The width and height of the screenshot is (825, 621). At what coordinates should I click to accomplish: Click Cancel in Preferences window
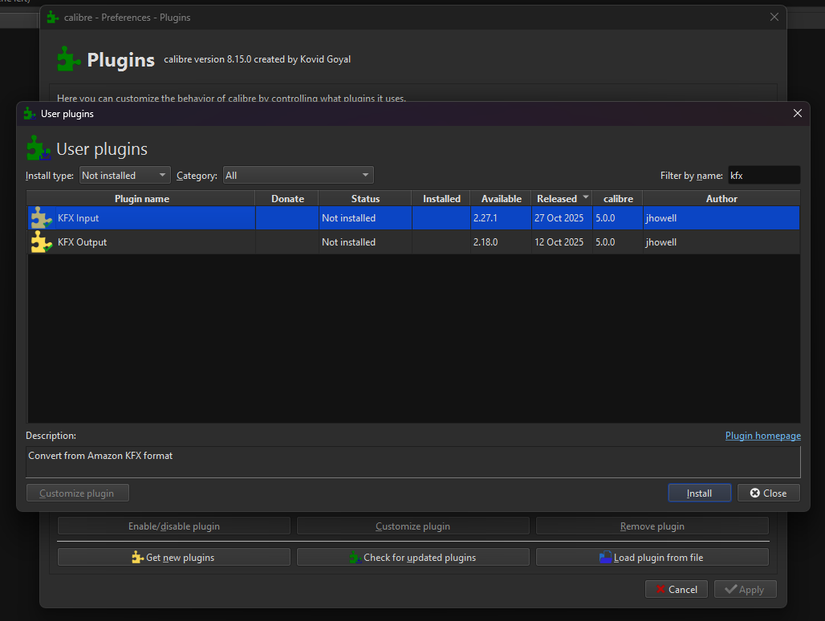[677, 589]
